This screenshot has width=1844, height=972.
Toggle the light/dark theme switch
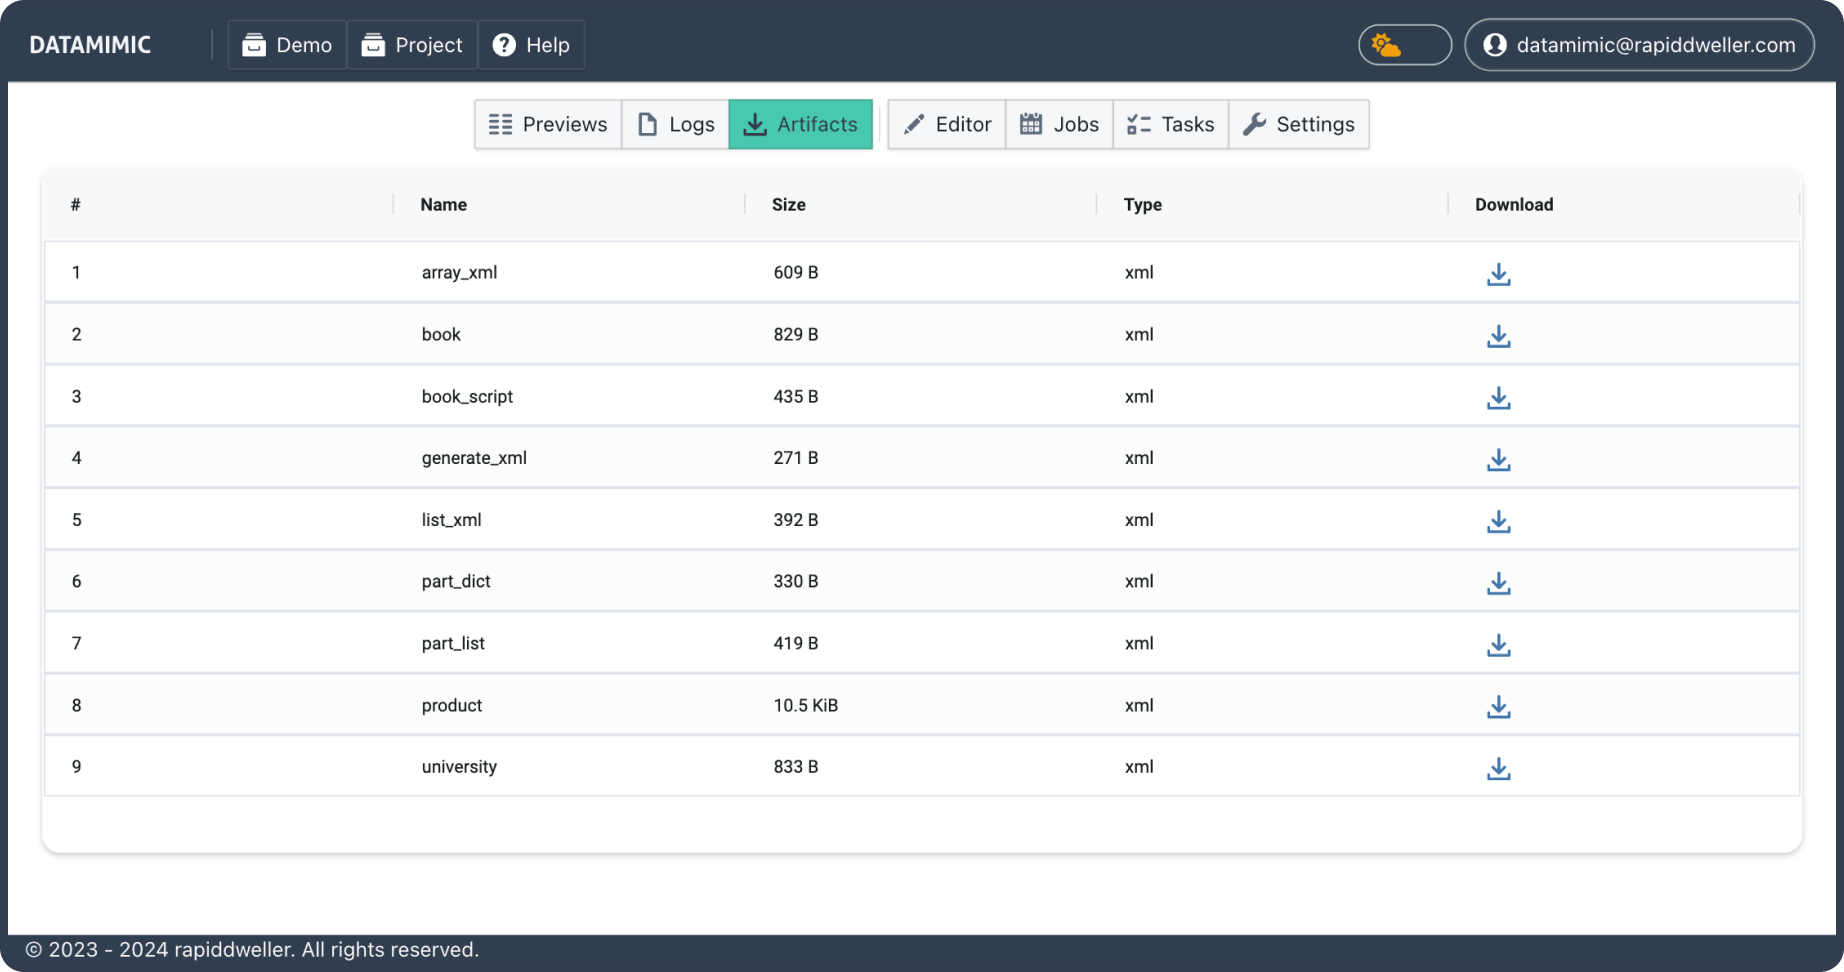1404,44
